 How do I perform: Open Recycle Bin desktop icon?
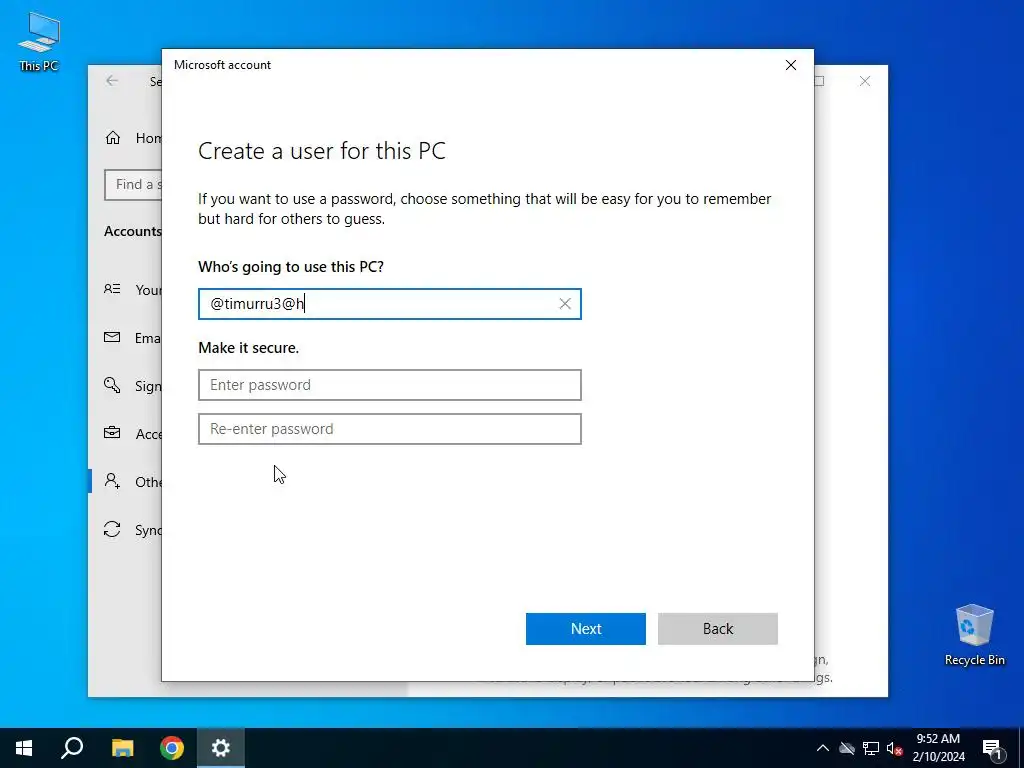(974, 635)
